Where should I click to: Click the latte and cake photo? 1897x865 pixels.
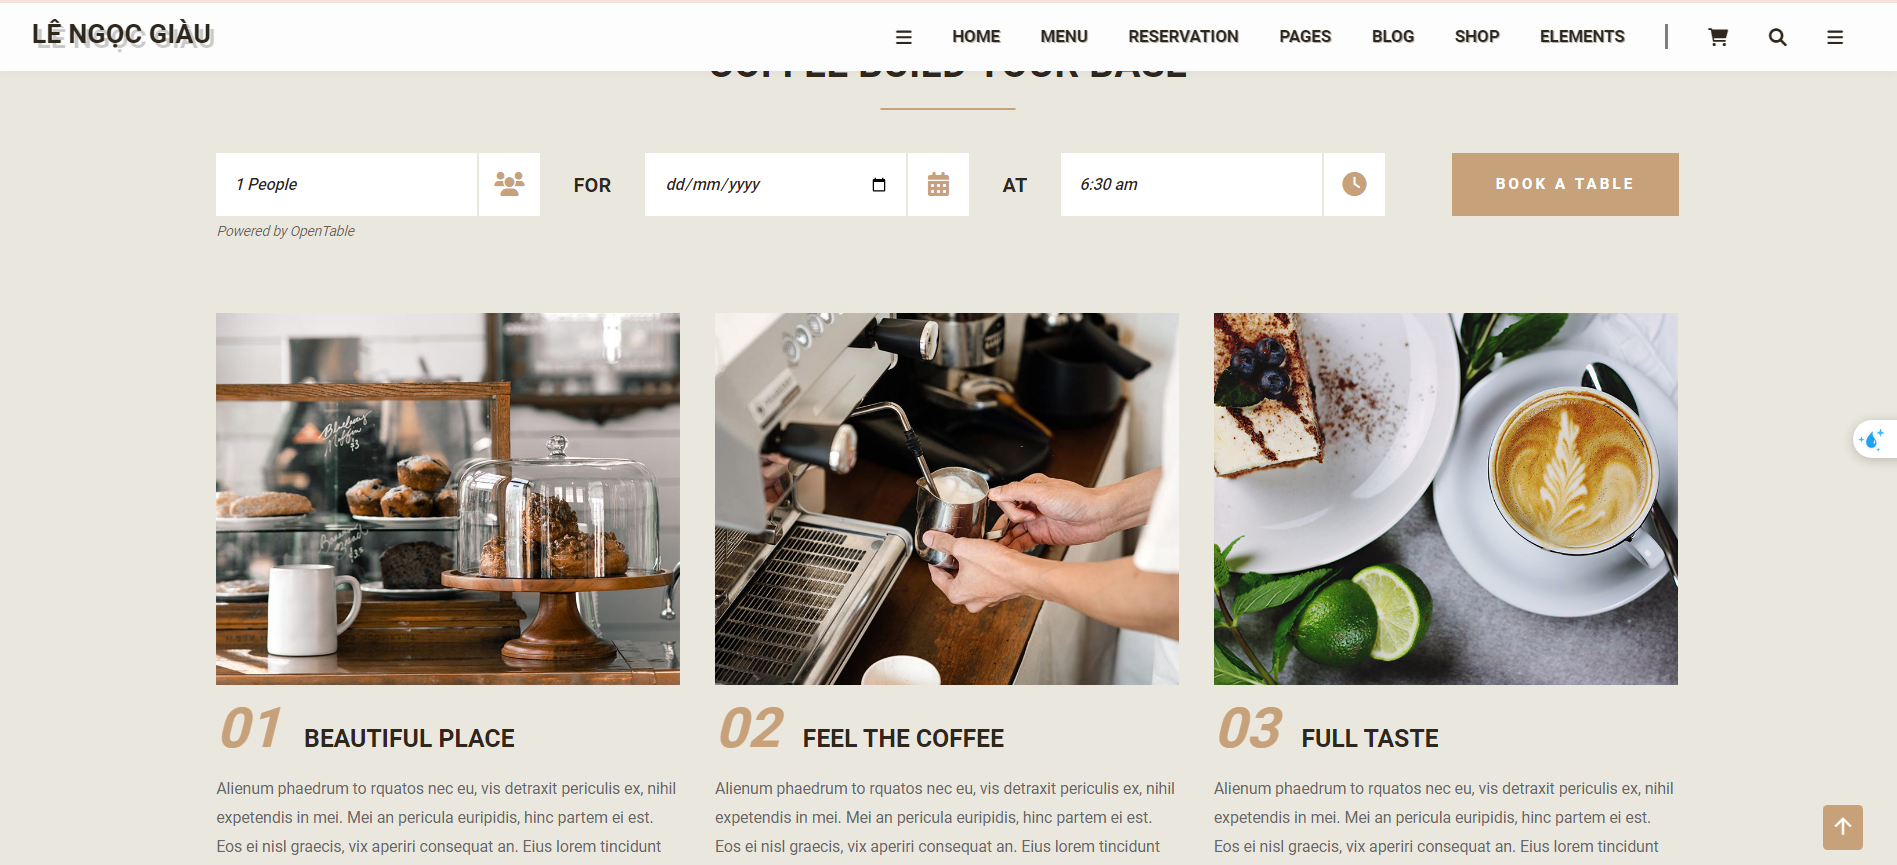(1446, 499)
